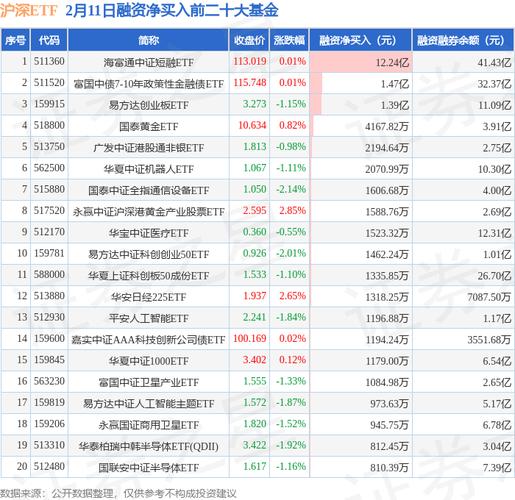Click closing price 100.169
The height and width of the screenshot is (500, 515).
click(x=250, y=339)
